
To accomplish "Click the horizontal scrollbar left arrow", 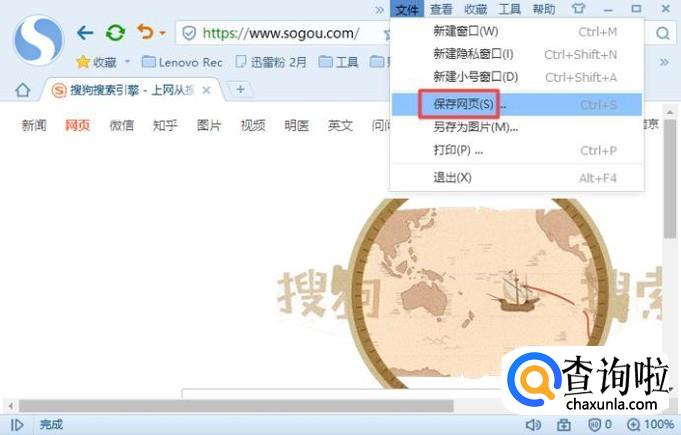I will click(x=10, y=406).
